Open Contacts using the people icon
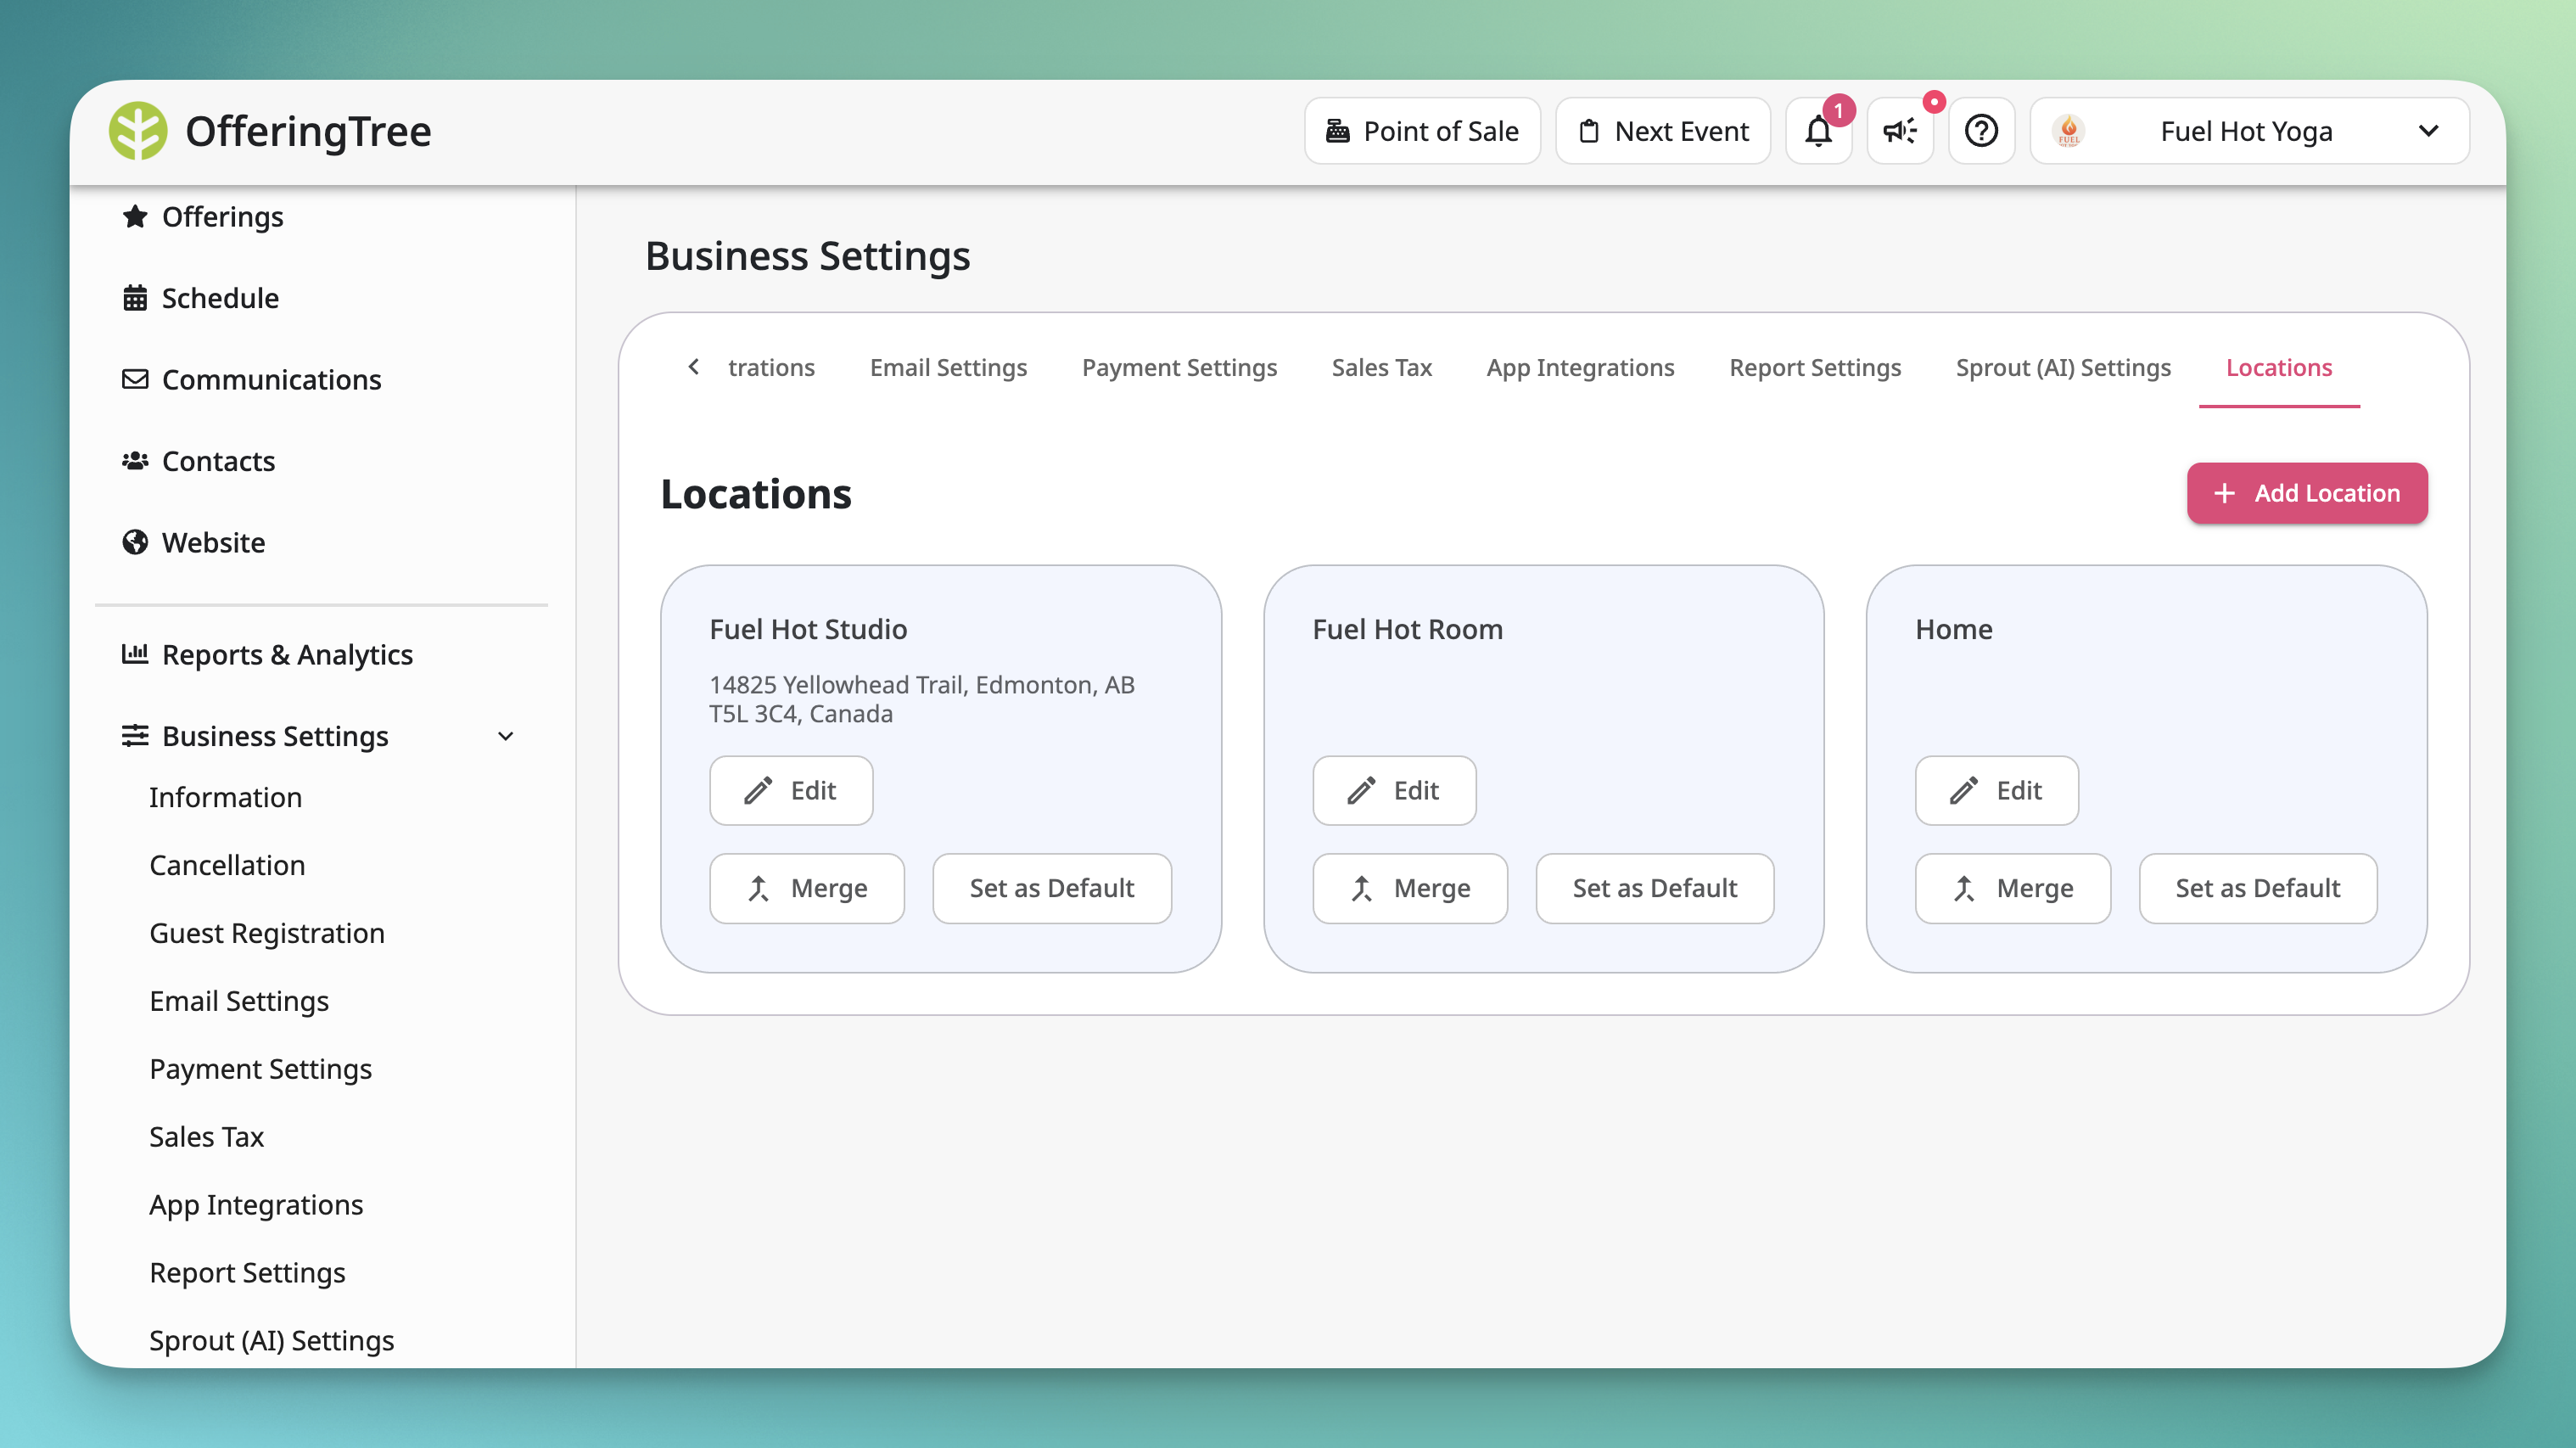The width and height of the screenshot is (2576, 1448). click(x=136, y=460)
